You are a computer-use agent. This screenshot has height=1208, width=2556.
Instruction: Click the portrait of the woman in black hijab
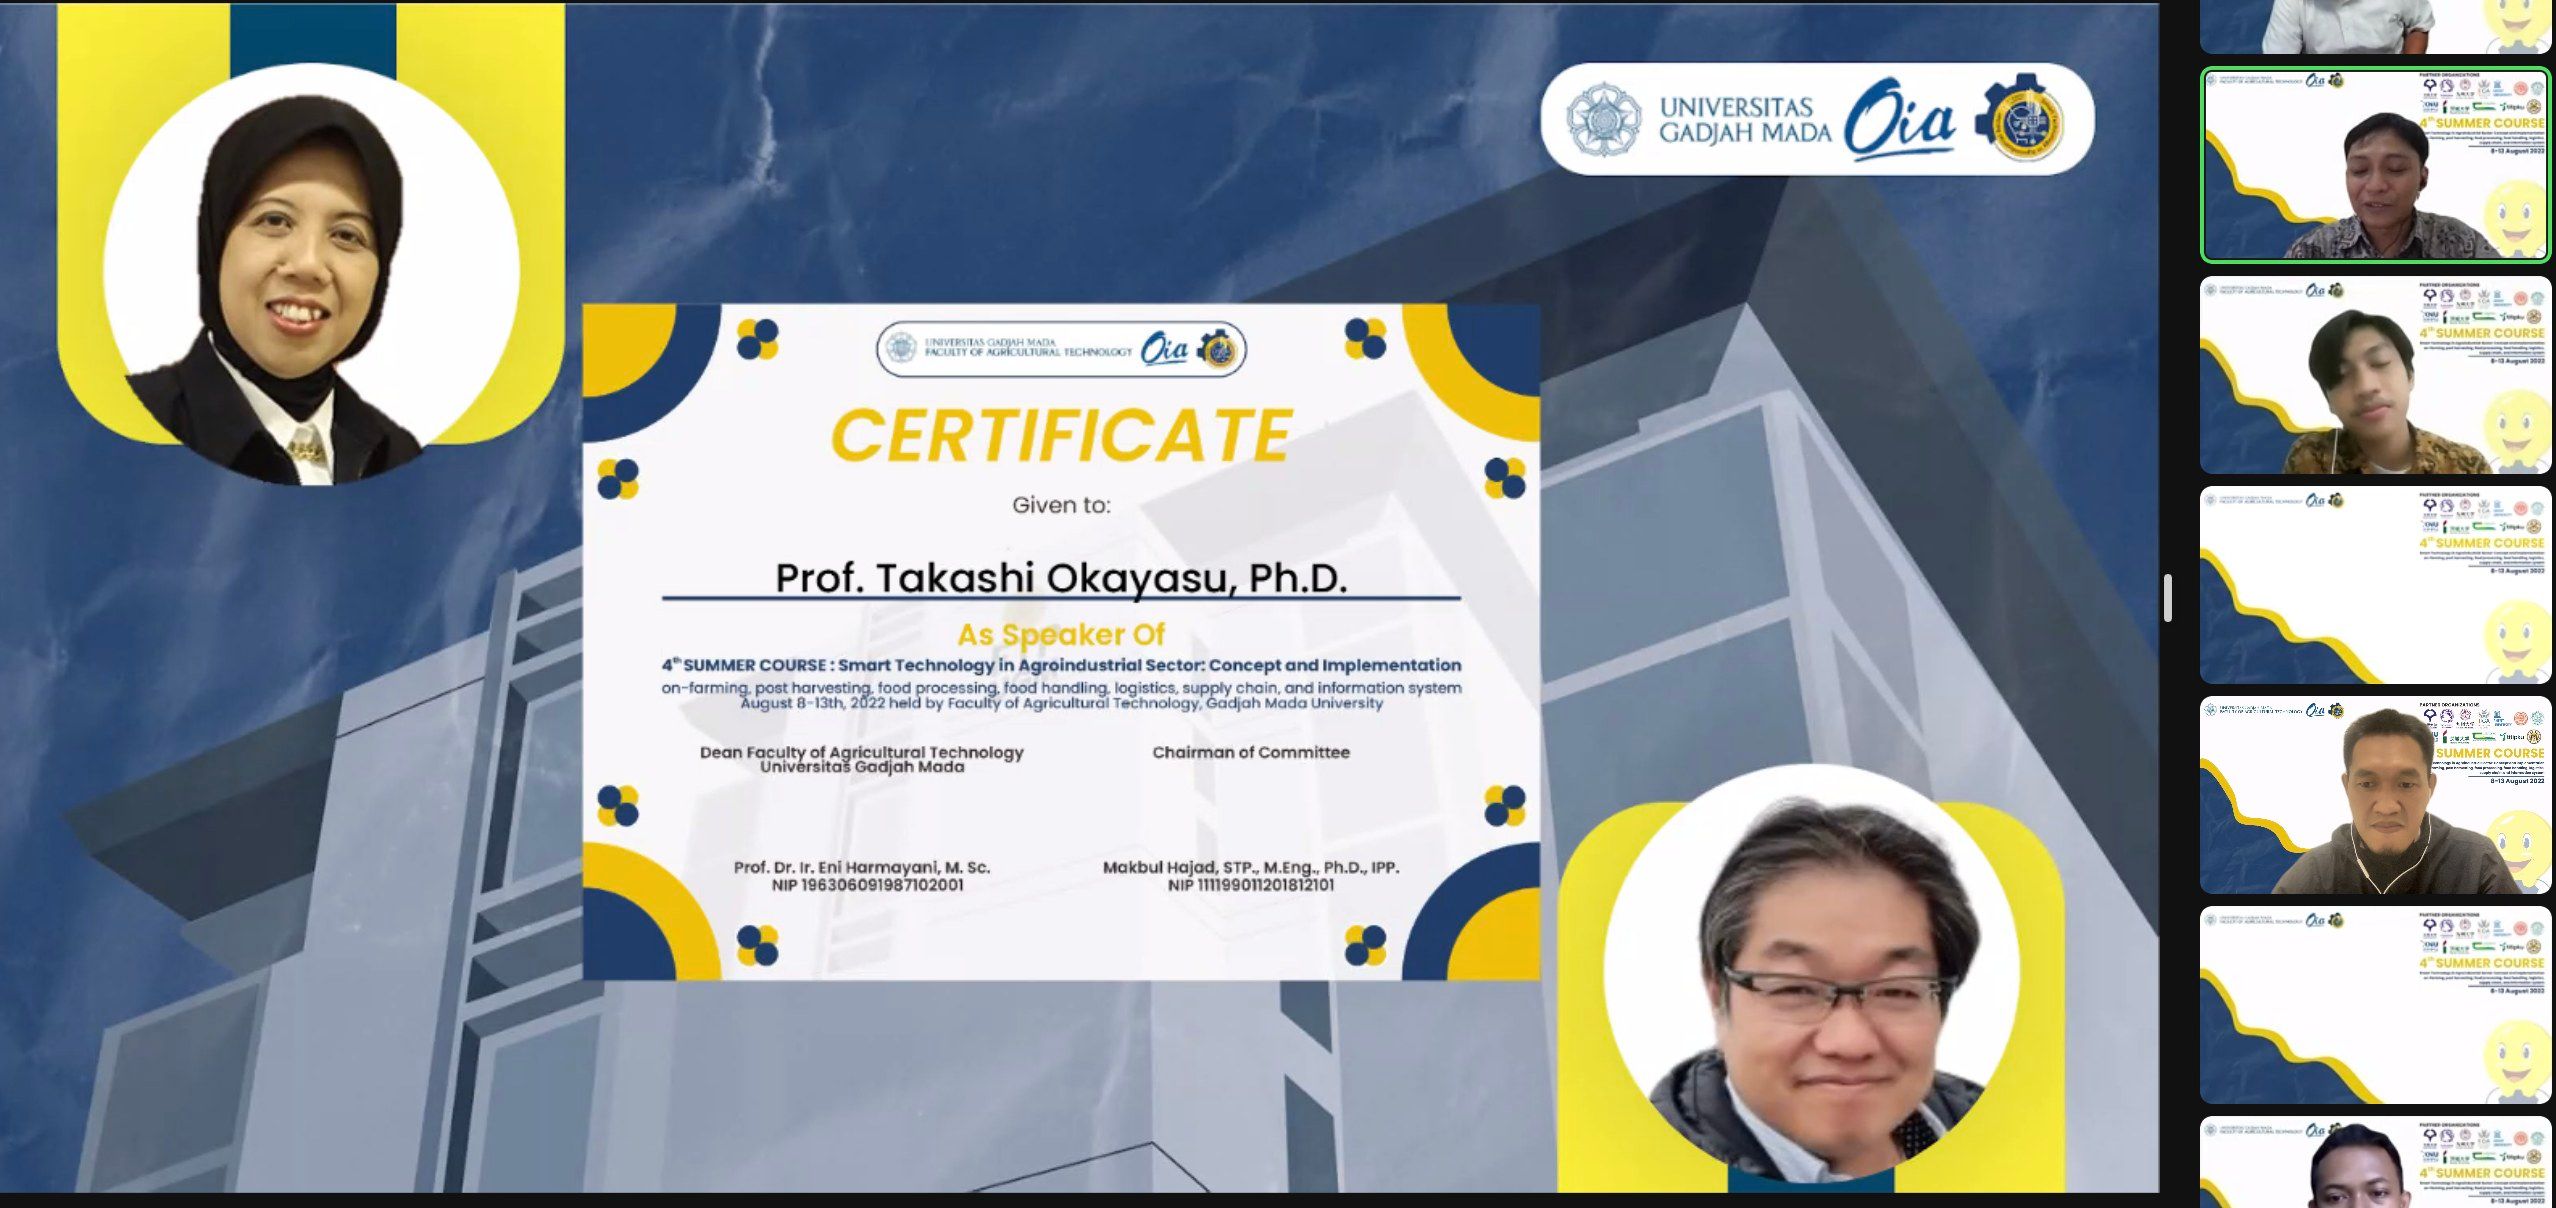311,274
